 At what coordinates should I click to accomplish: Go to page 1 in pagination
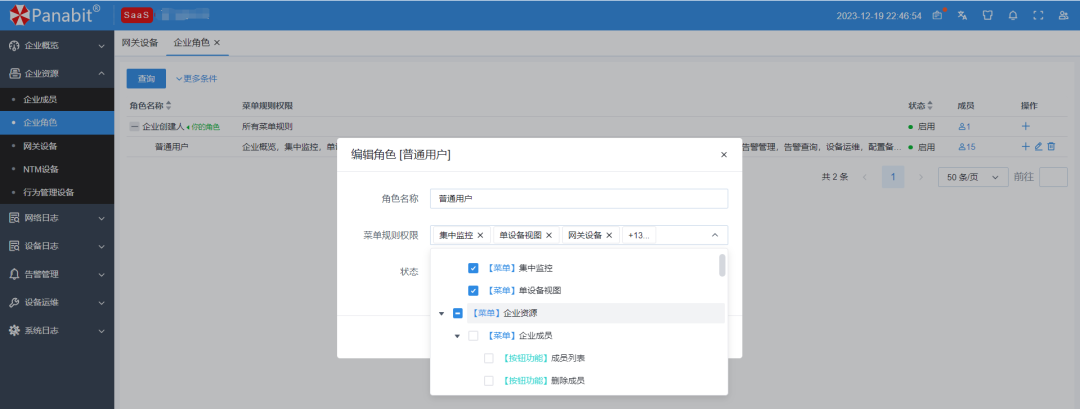(x=893, y=177)
